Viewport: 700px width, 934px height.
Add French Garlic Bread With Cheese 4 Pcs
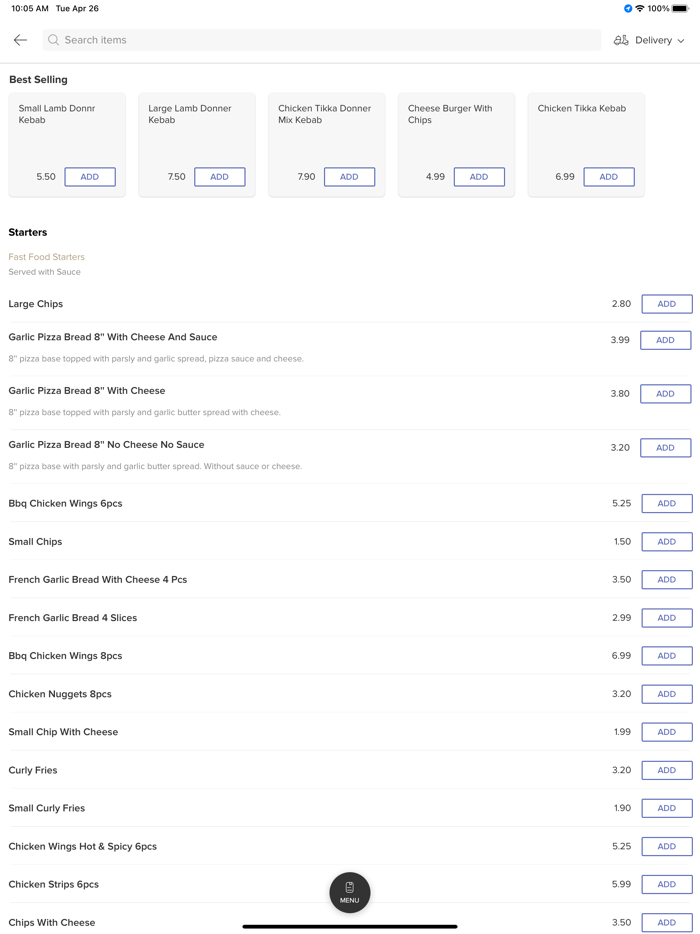click(667, 580)
